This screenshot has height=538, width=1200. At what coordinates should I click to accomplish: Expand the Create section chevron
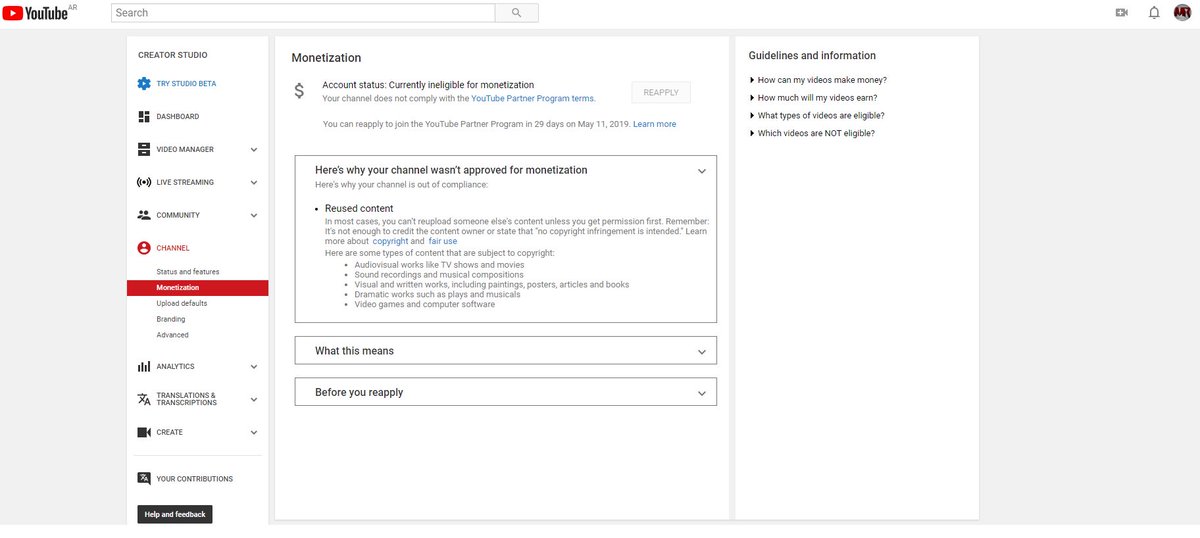[x=253, y=433]
